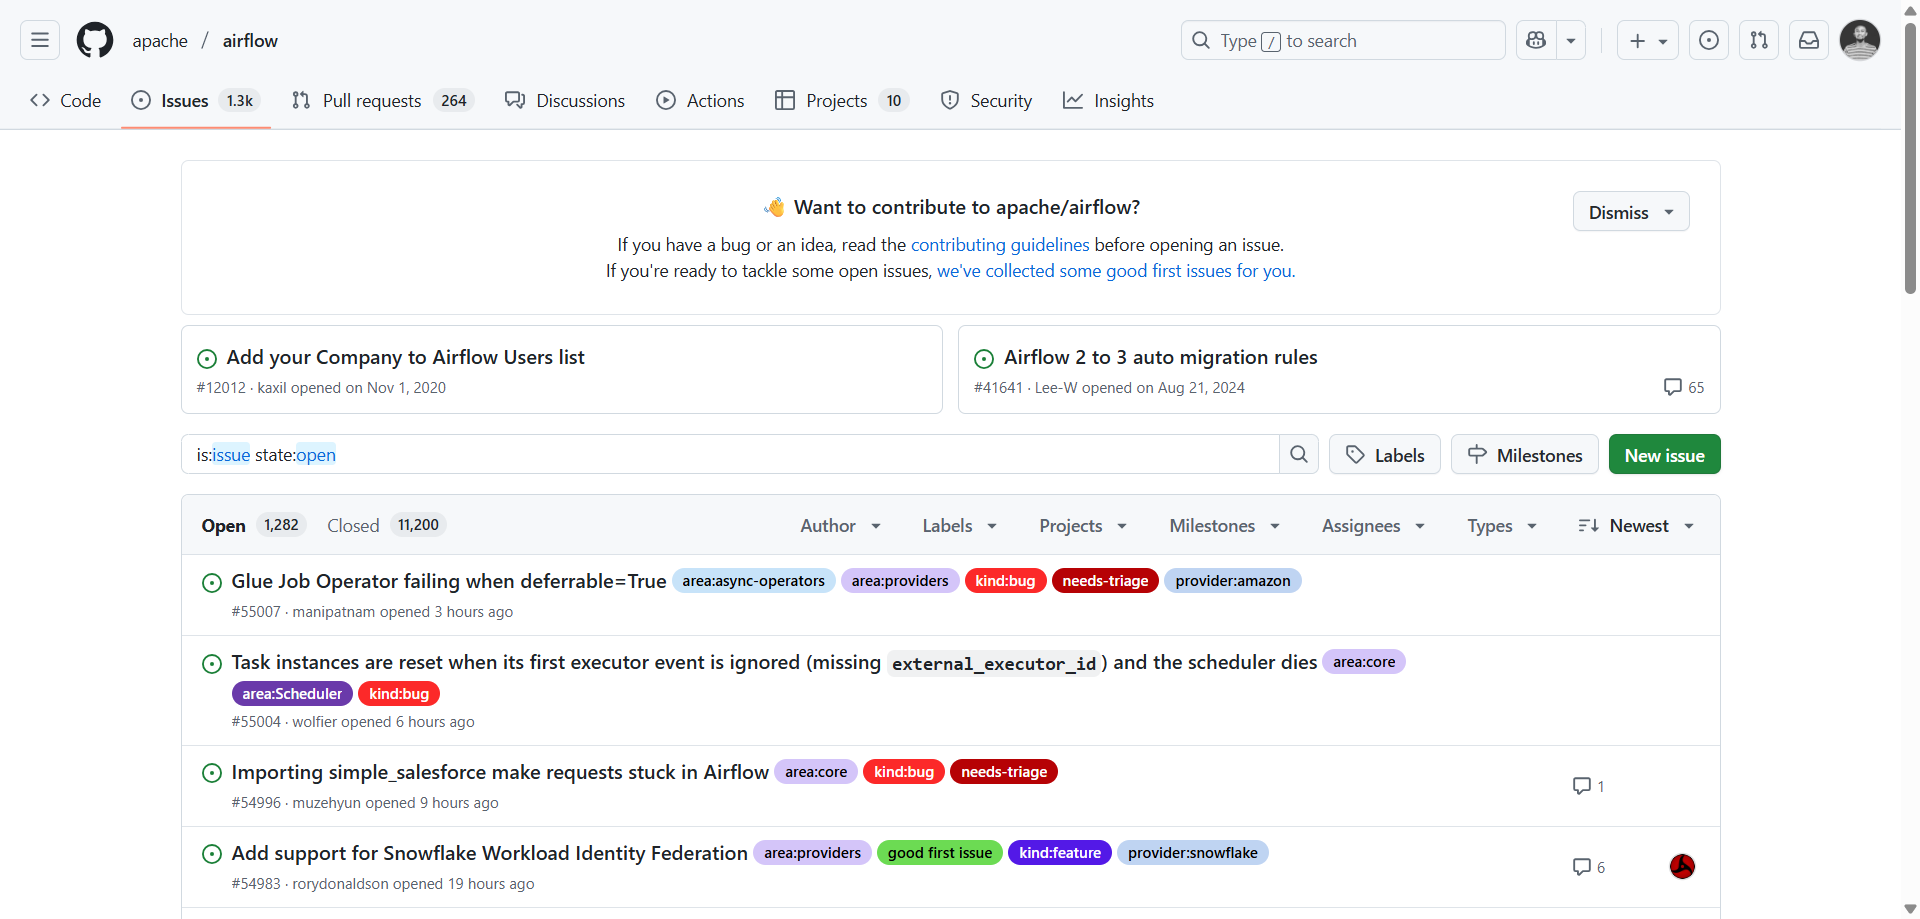Screen dimensions: 1920x919
Task: Switch to the Code tab
Action: (66, 100)
